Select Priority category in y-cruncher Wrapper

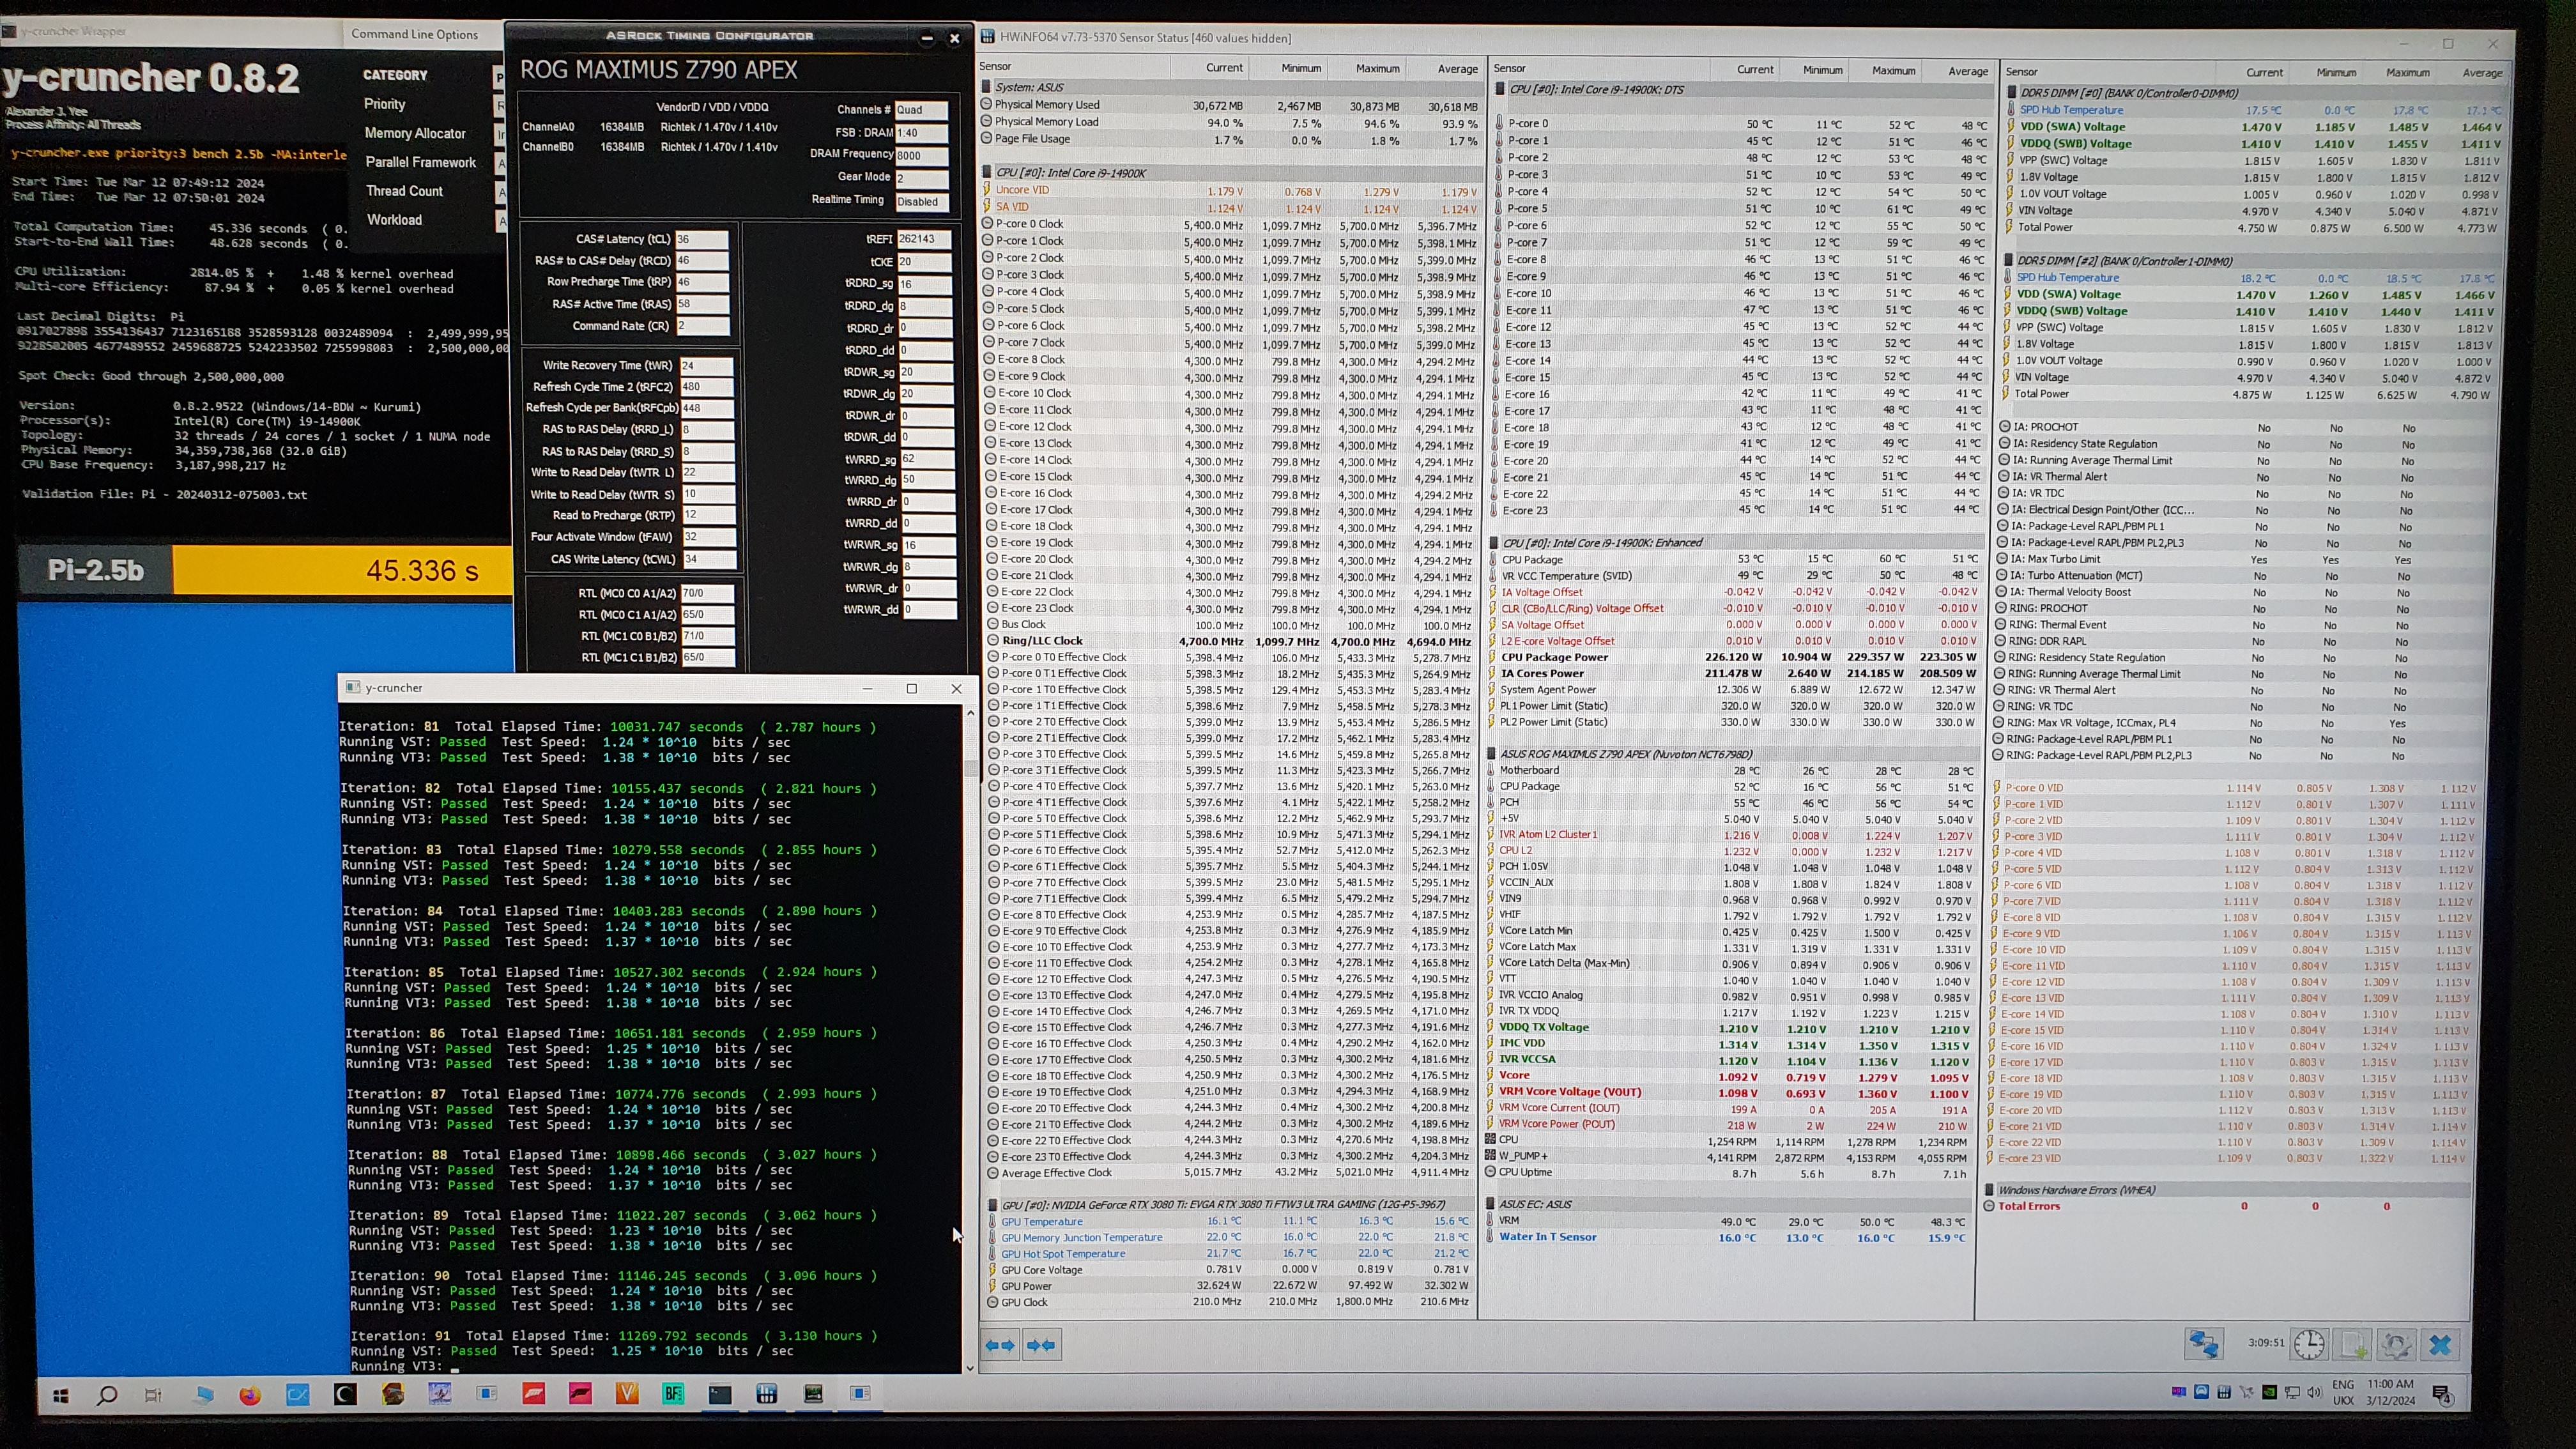point(385,104)
